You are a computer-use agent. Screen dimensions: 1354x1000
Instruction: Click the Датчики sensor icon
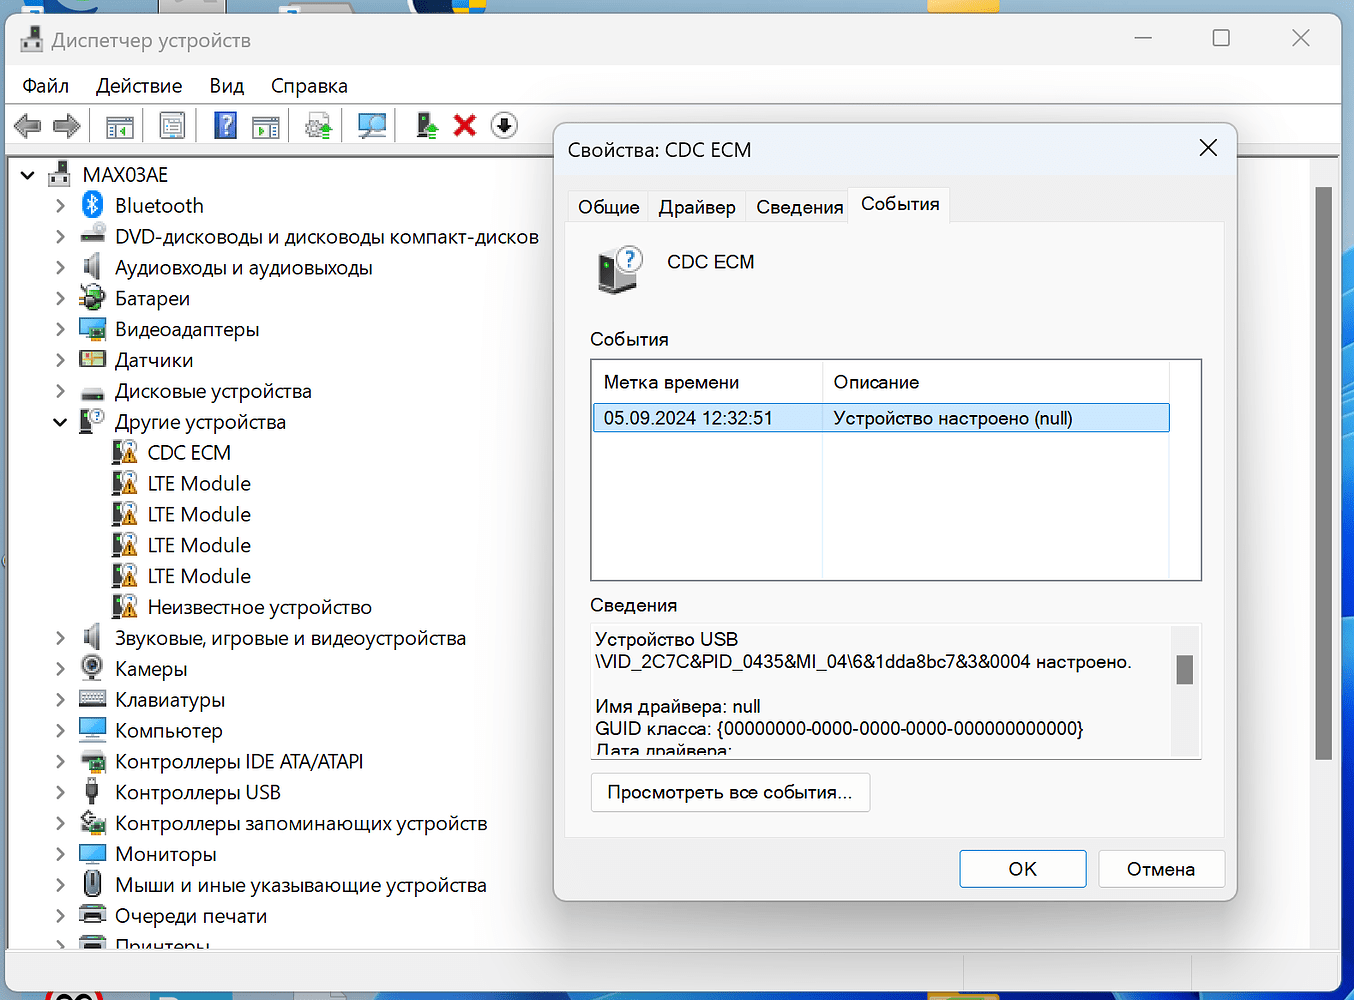click(x=93, y=360)
